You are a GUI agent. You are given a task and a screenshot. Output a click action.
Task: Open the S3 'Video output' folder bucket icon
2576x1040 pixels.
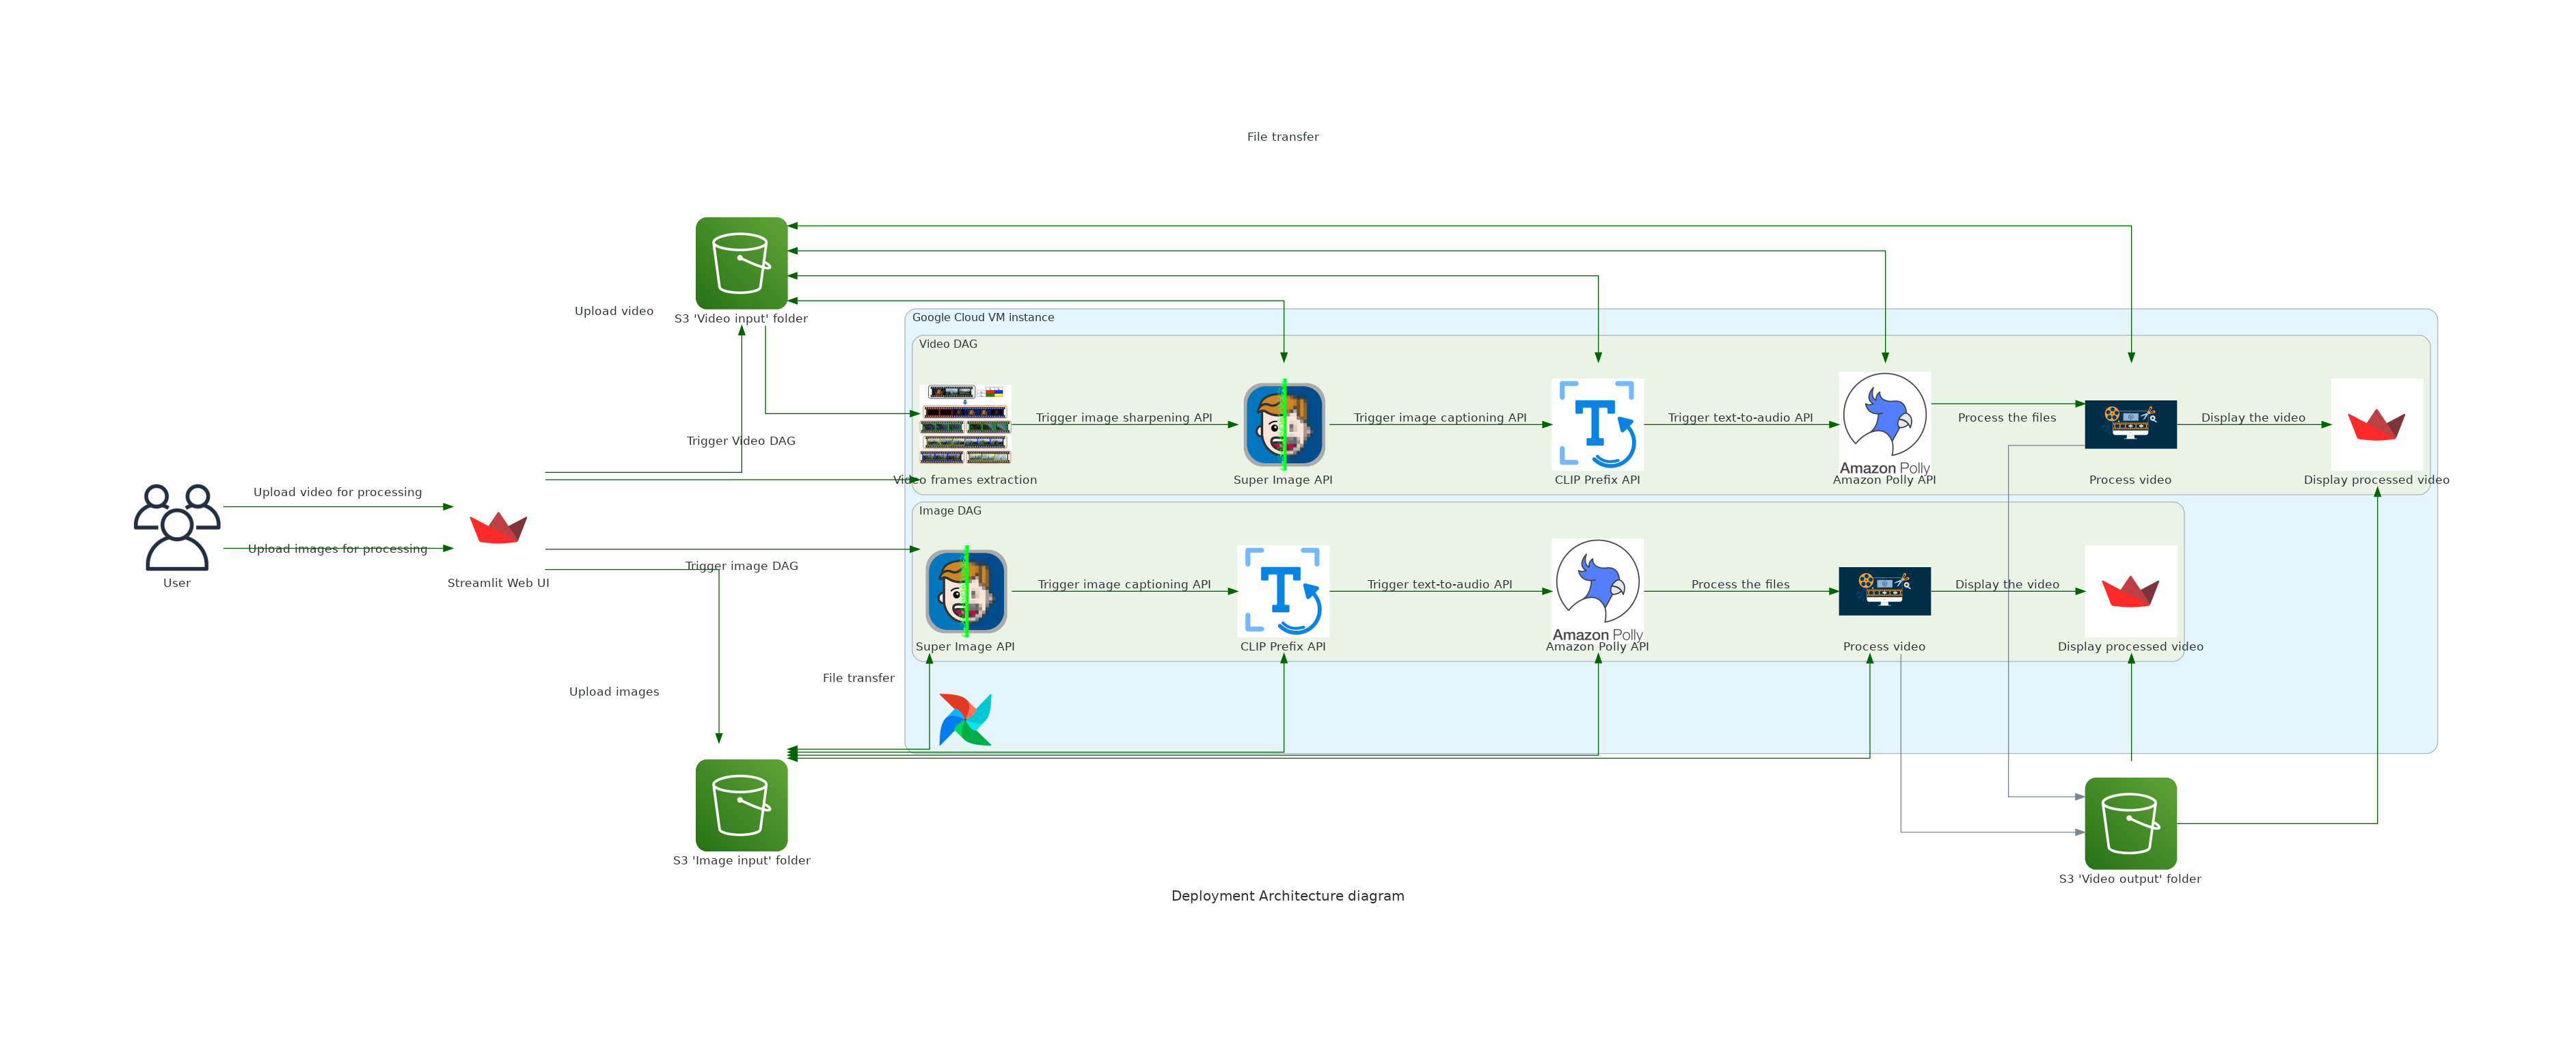coord(2130,822)
